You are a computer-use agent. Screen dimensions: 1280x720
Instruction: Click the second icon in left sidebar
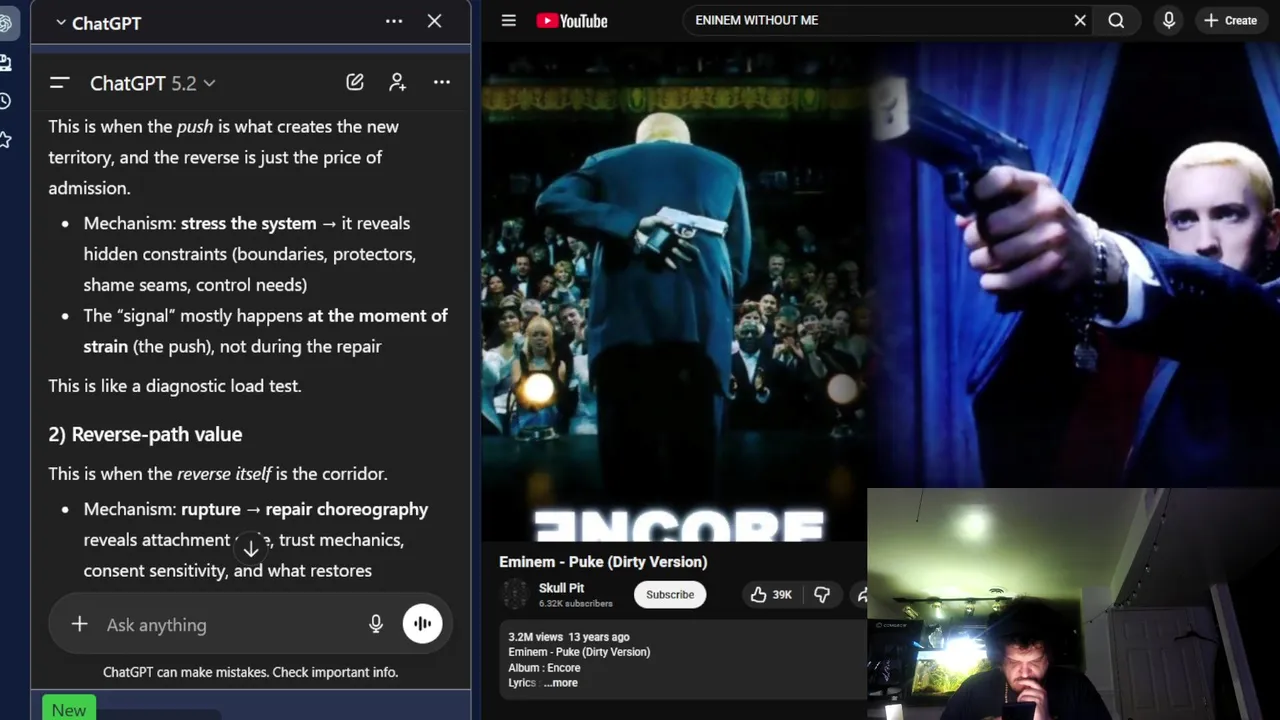(5, 63)
